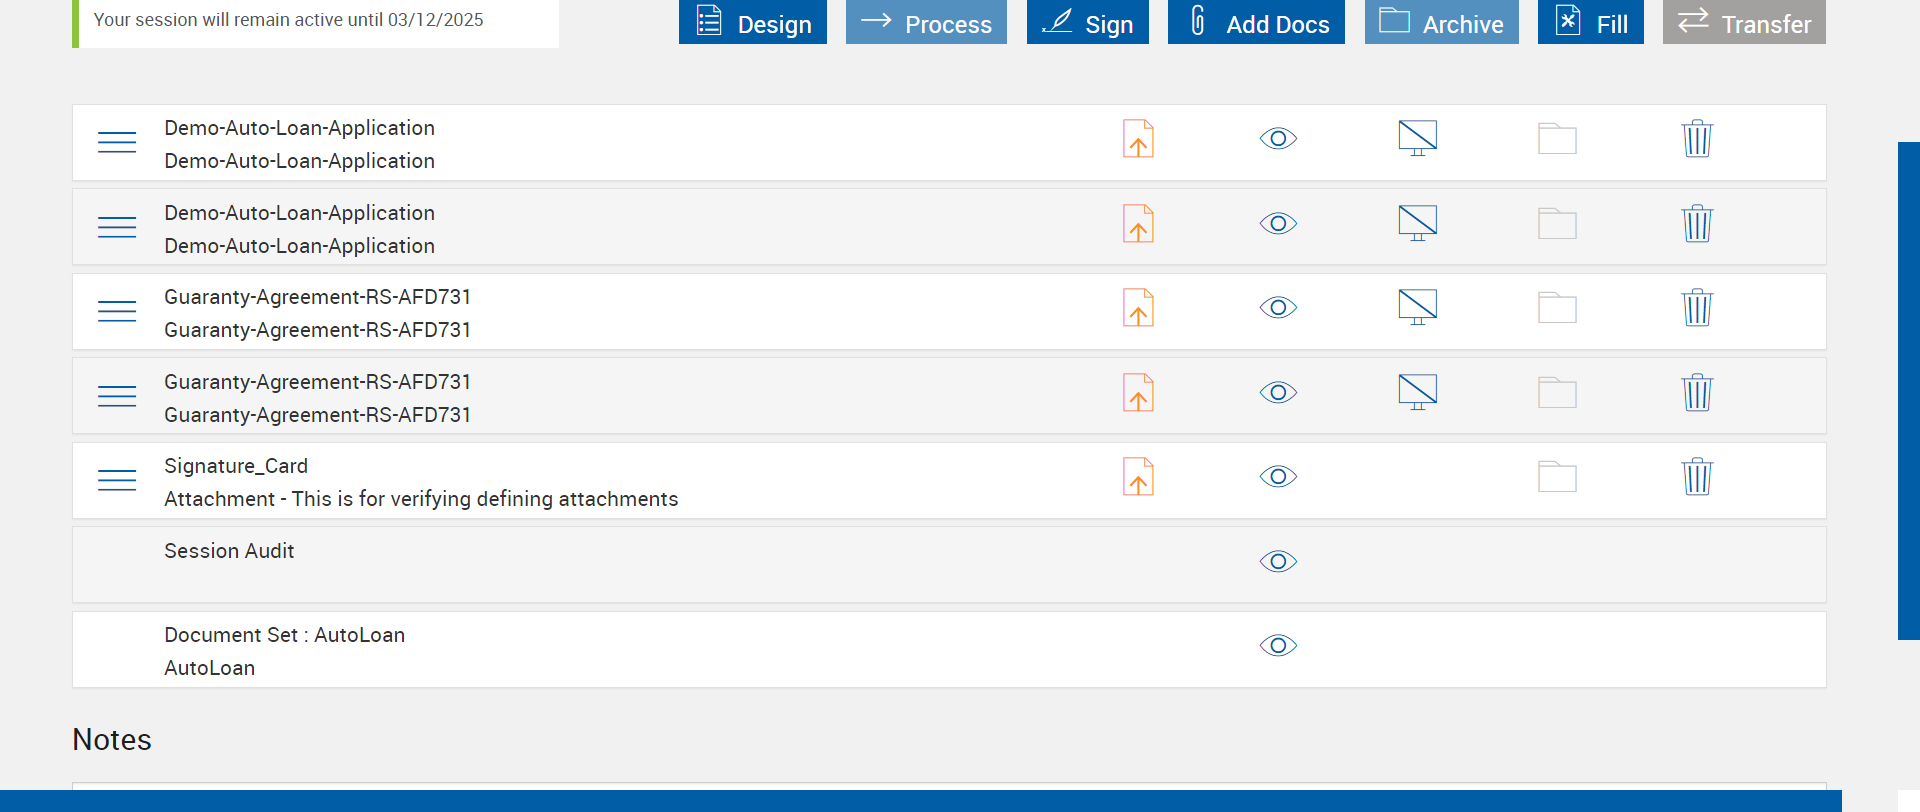The width and height of the screenshot is (1920, 812).
Task: Click folder icon in first Demo-Auto-Loan-Application row
Action: coord(1557,139)
